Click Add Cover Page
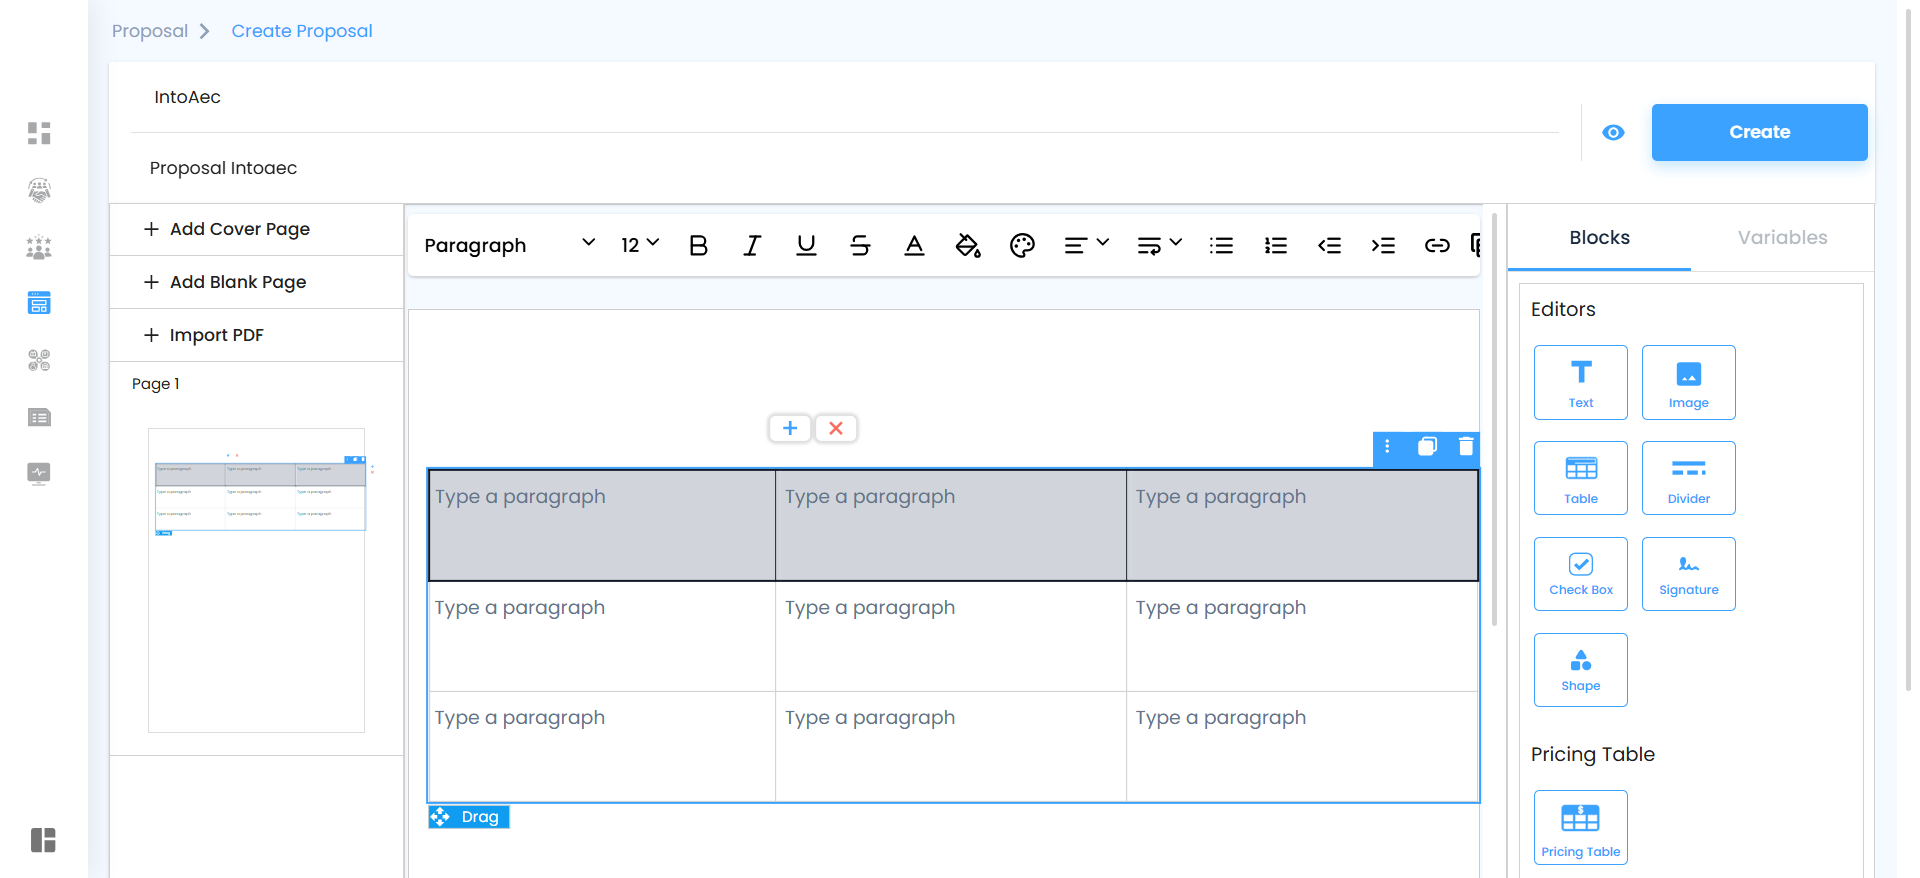Screen dimensions: 1920x878 pos(239,229)
